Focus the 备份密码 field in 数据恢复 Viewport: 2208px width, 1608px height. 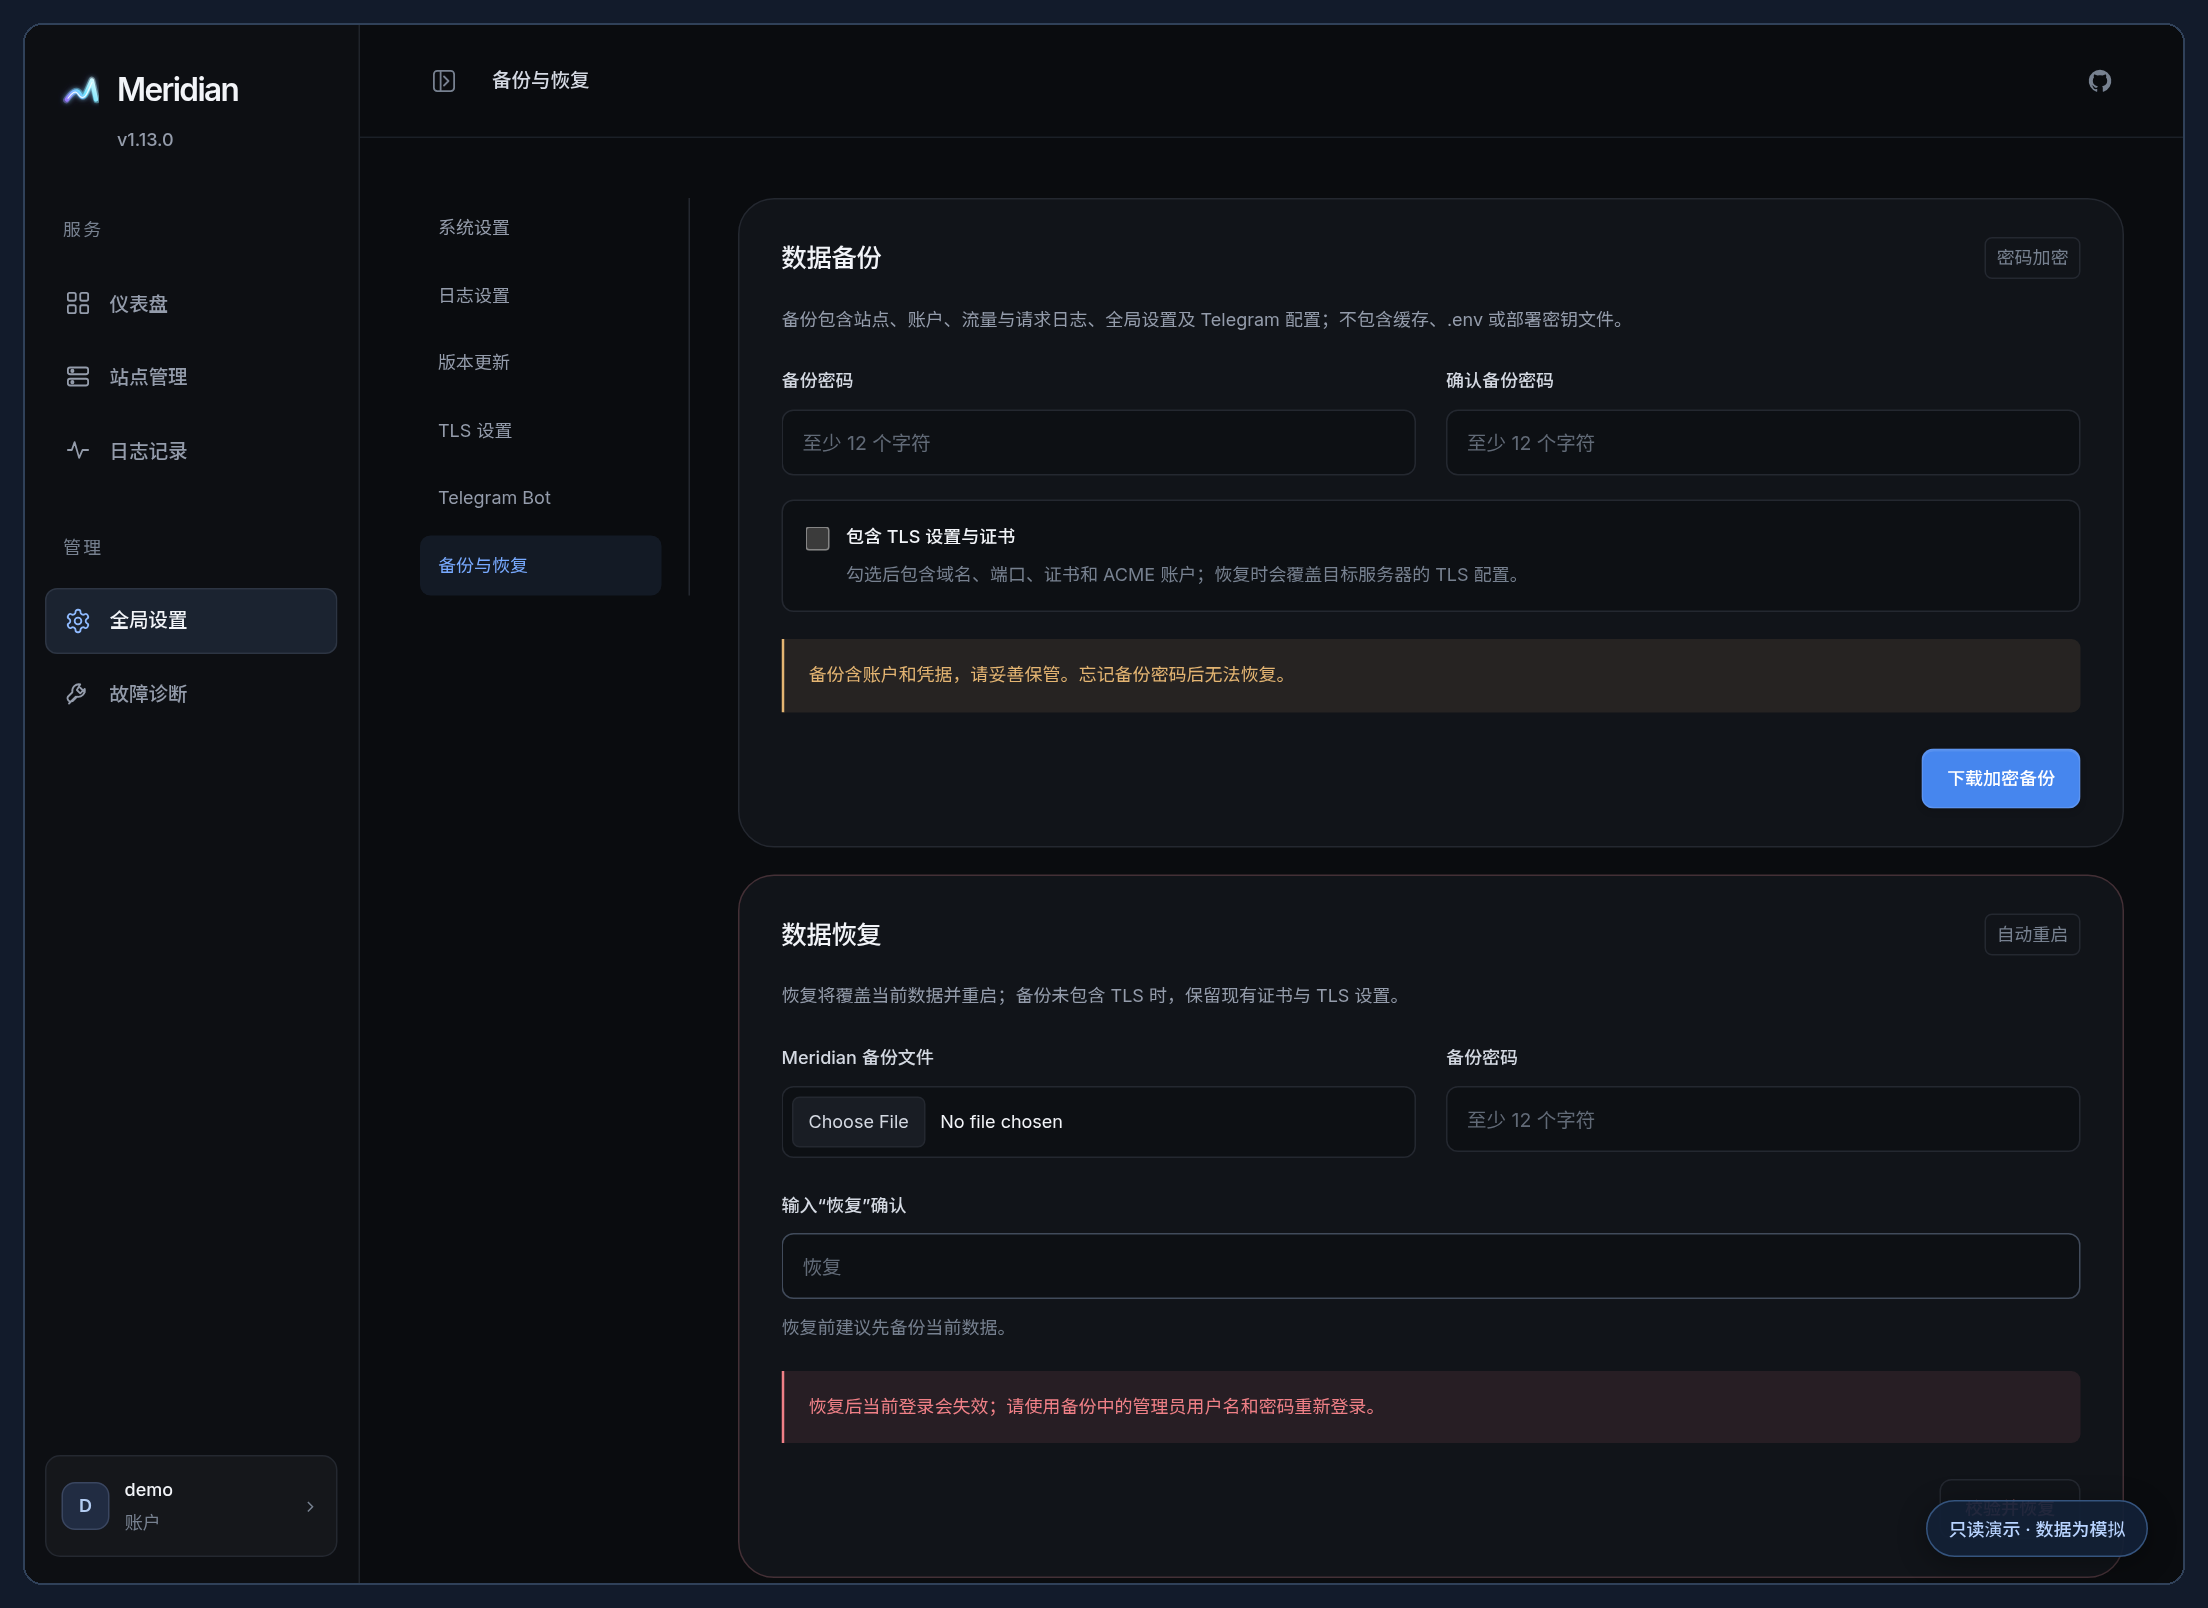1763,1120
